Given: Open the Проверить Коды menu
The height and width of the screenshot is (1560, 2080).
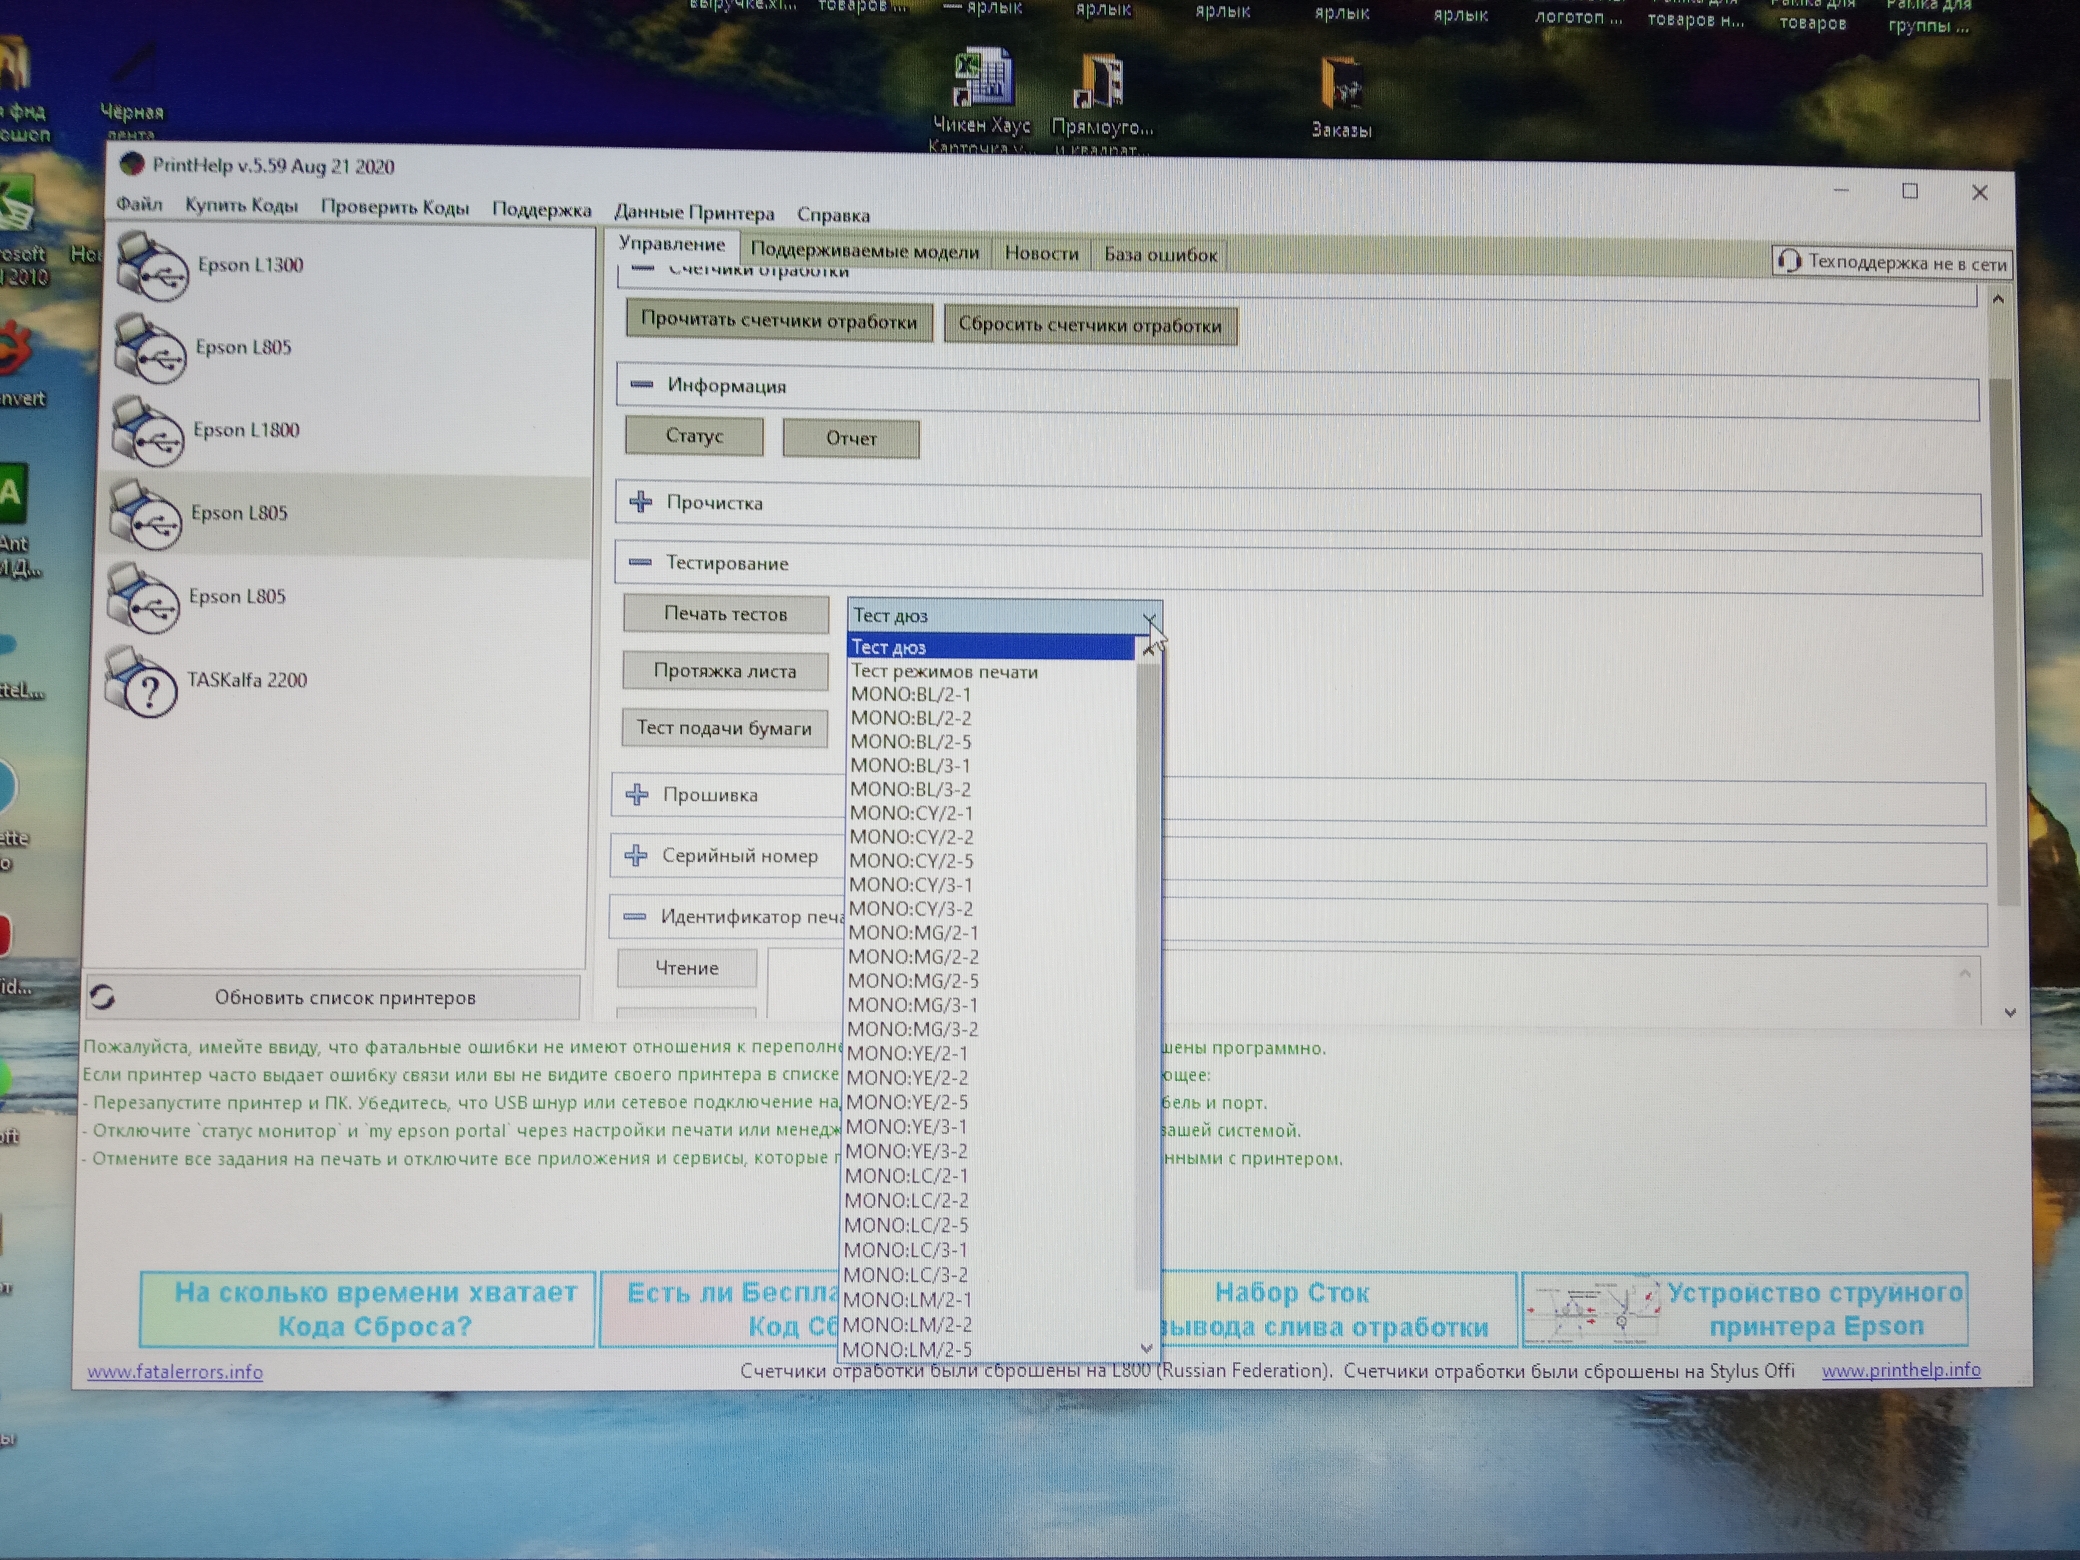Looking at the screenshot, I should 395,208.
